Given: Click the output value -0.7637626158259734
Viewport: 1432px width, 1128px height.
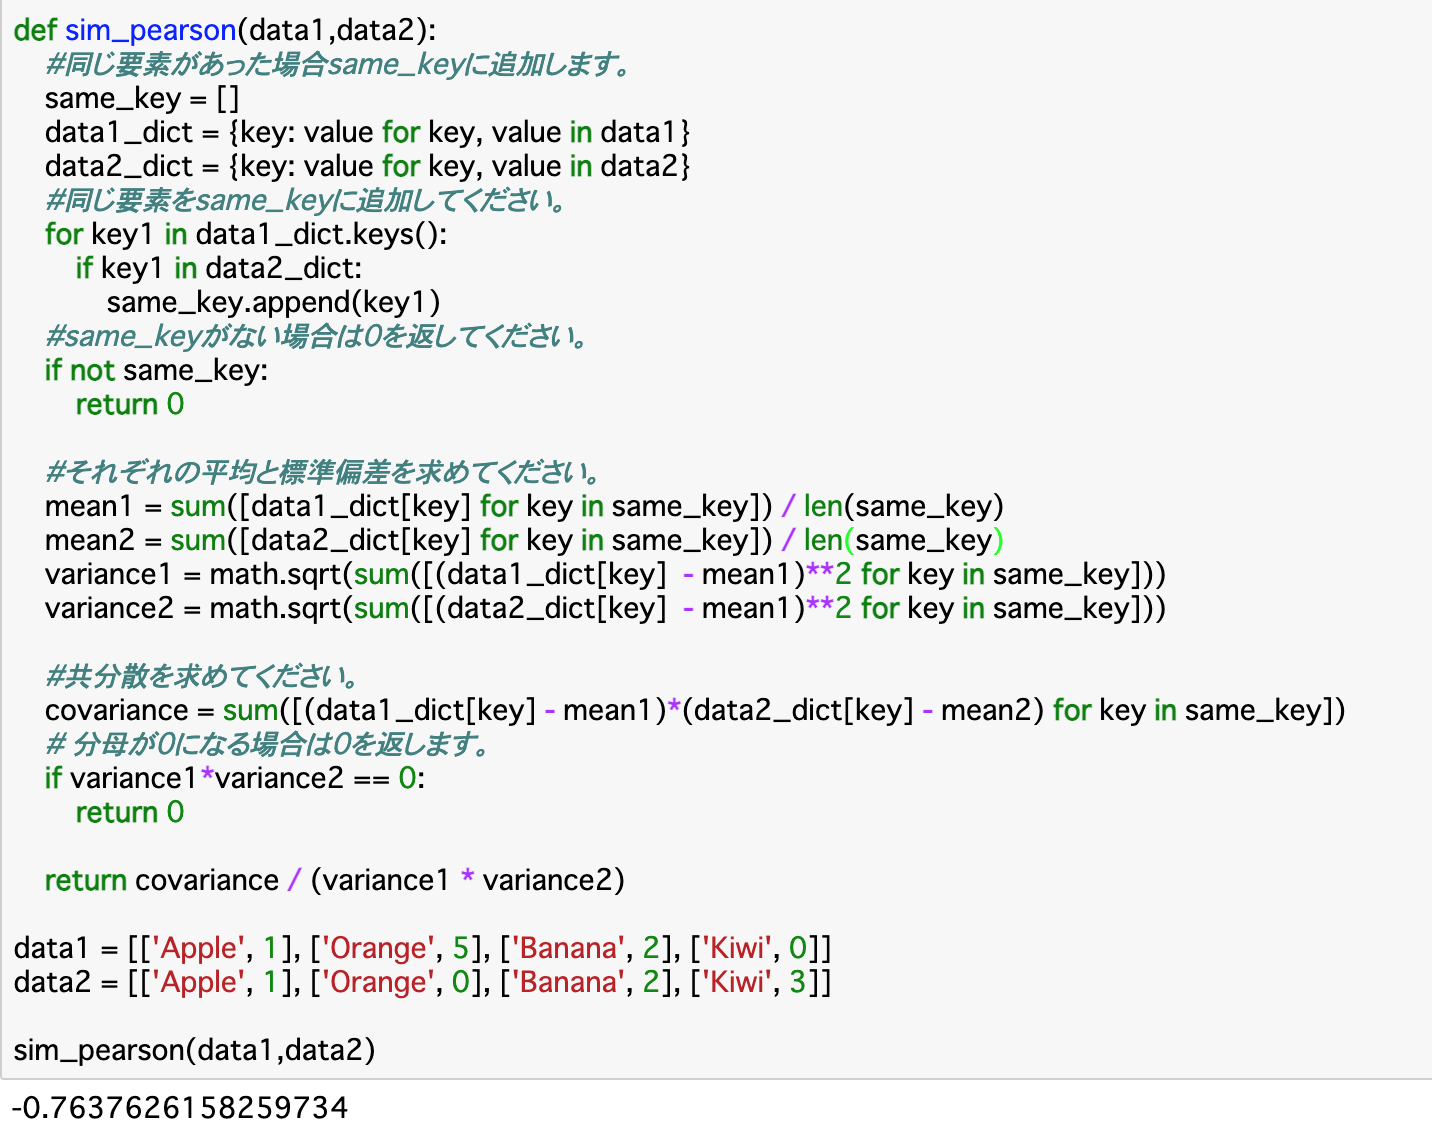Looking at the screenshot, I should 180,1108.
